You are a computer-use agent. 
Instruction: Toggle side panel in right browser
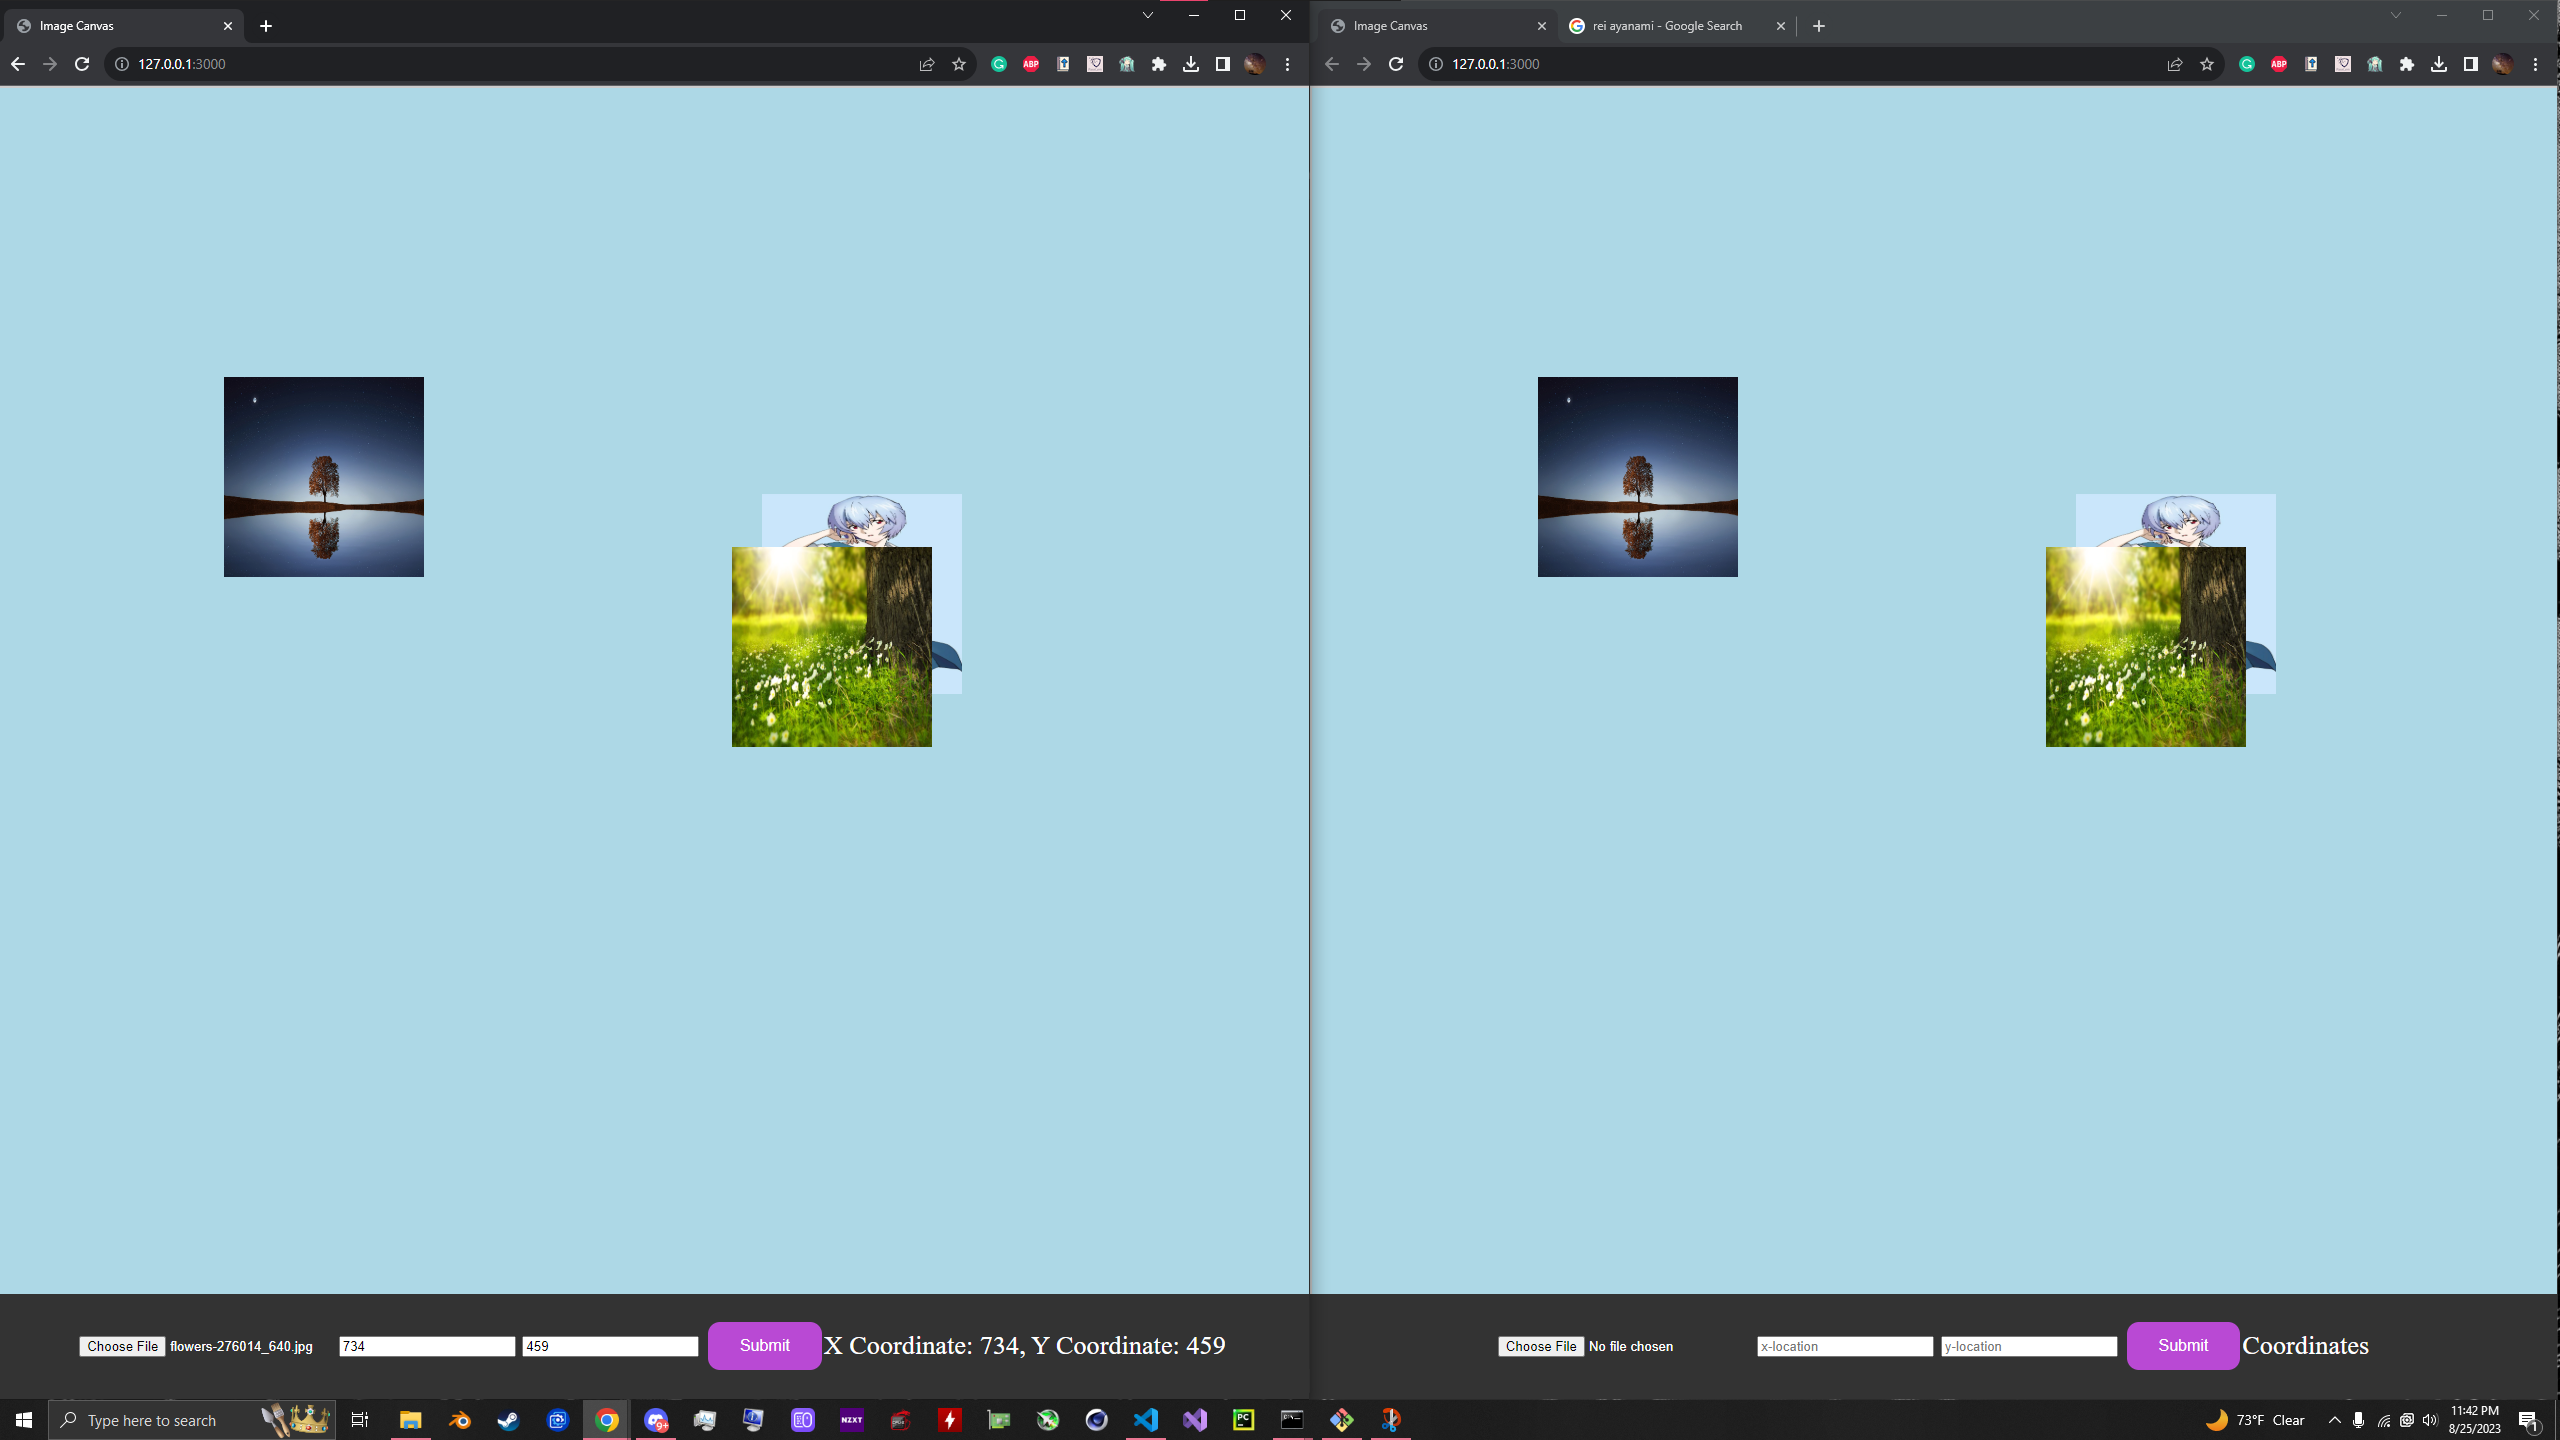[x=2471, y=64]
